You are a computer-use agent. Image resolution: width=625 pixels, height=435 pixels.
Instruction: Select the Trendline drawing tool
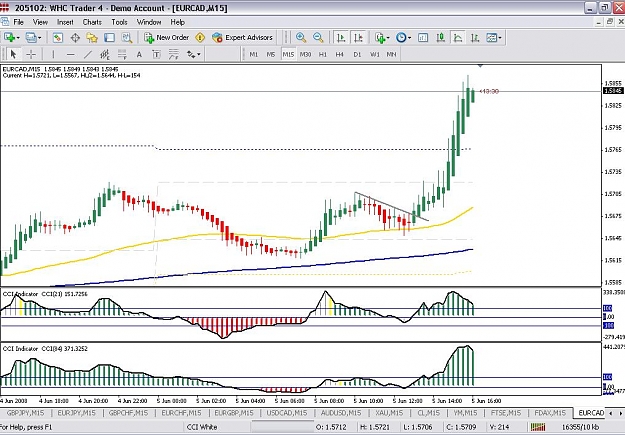88,54
